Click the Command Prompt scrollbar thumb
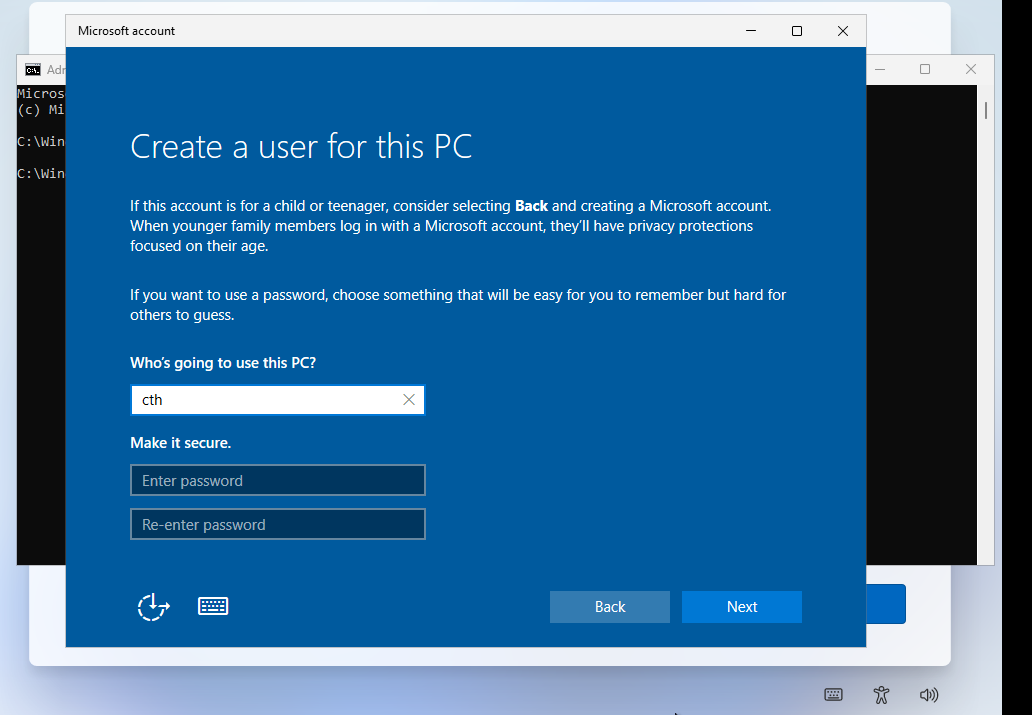1032x715 pixels. point(986,111)
